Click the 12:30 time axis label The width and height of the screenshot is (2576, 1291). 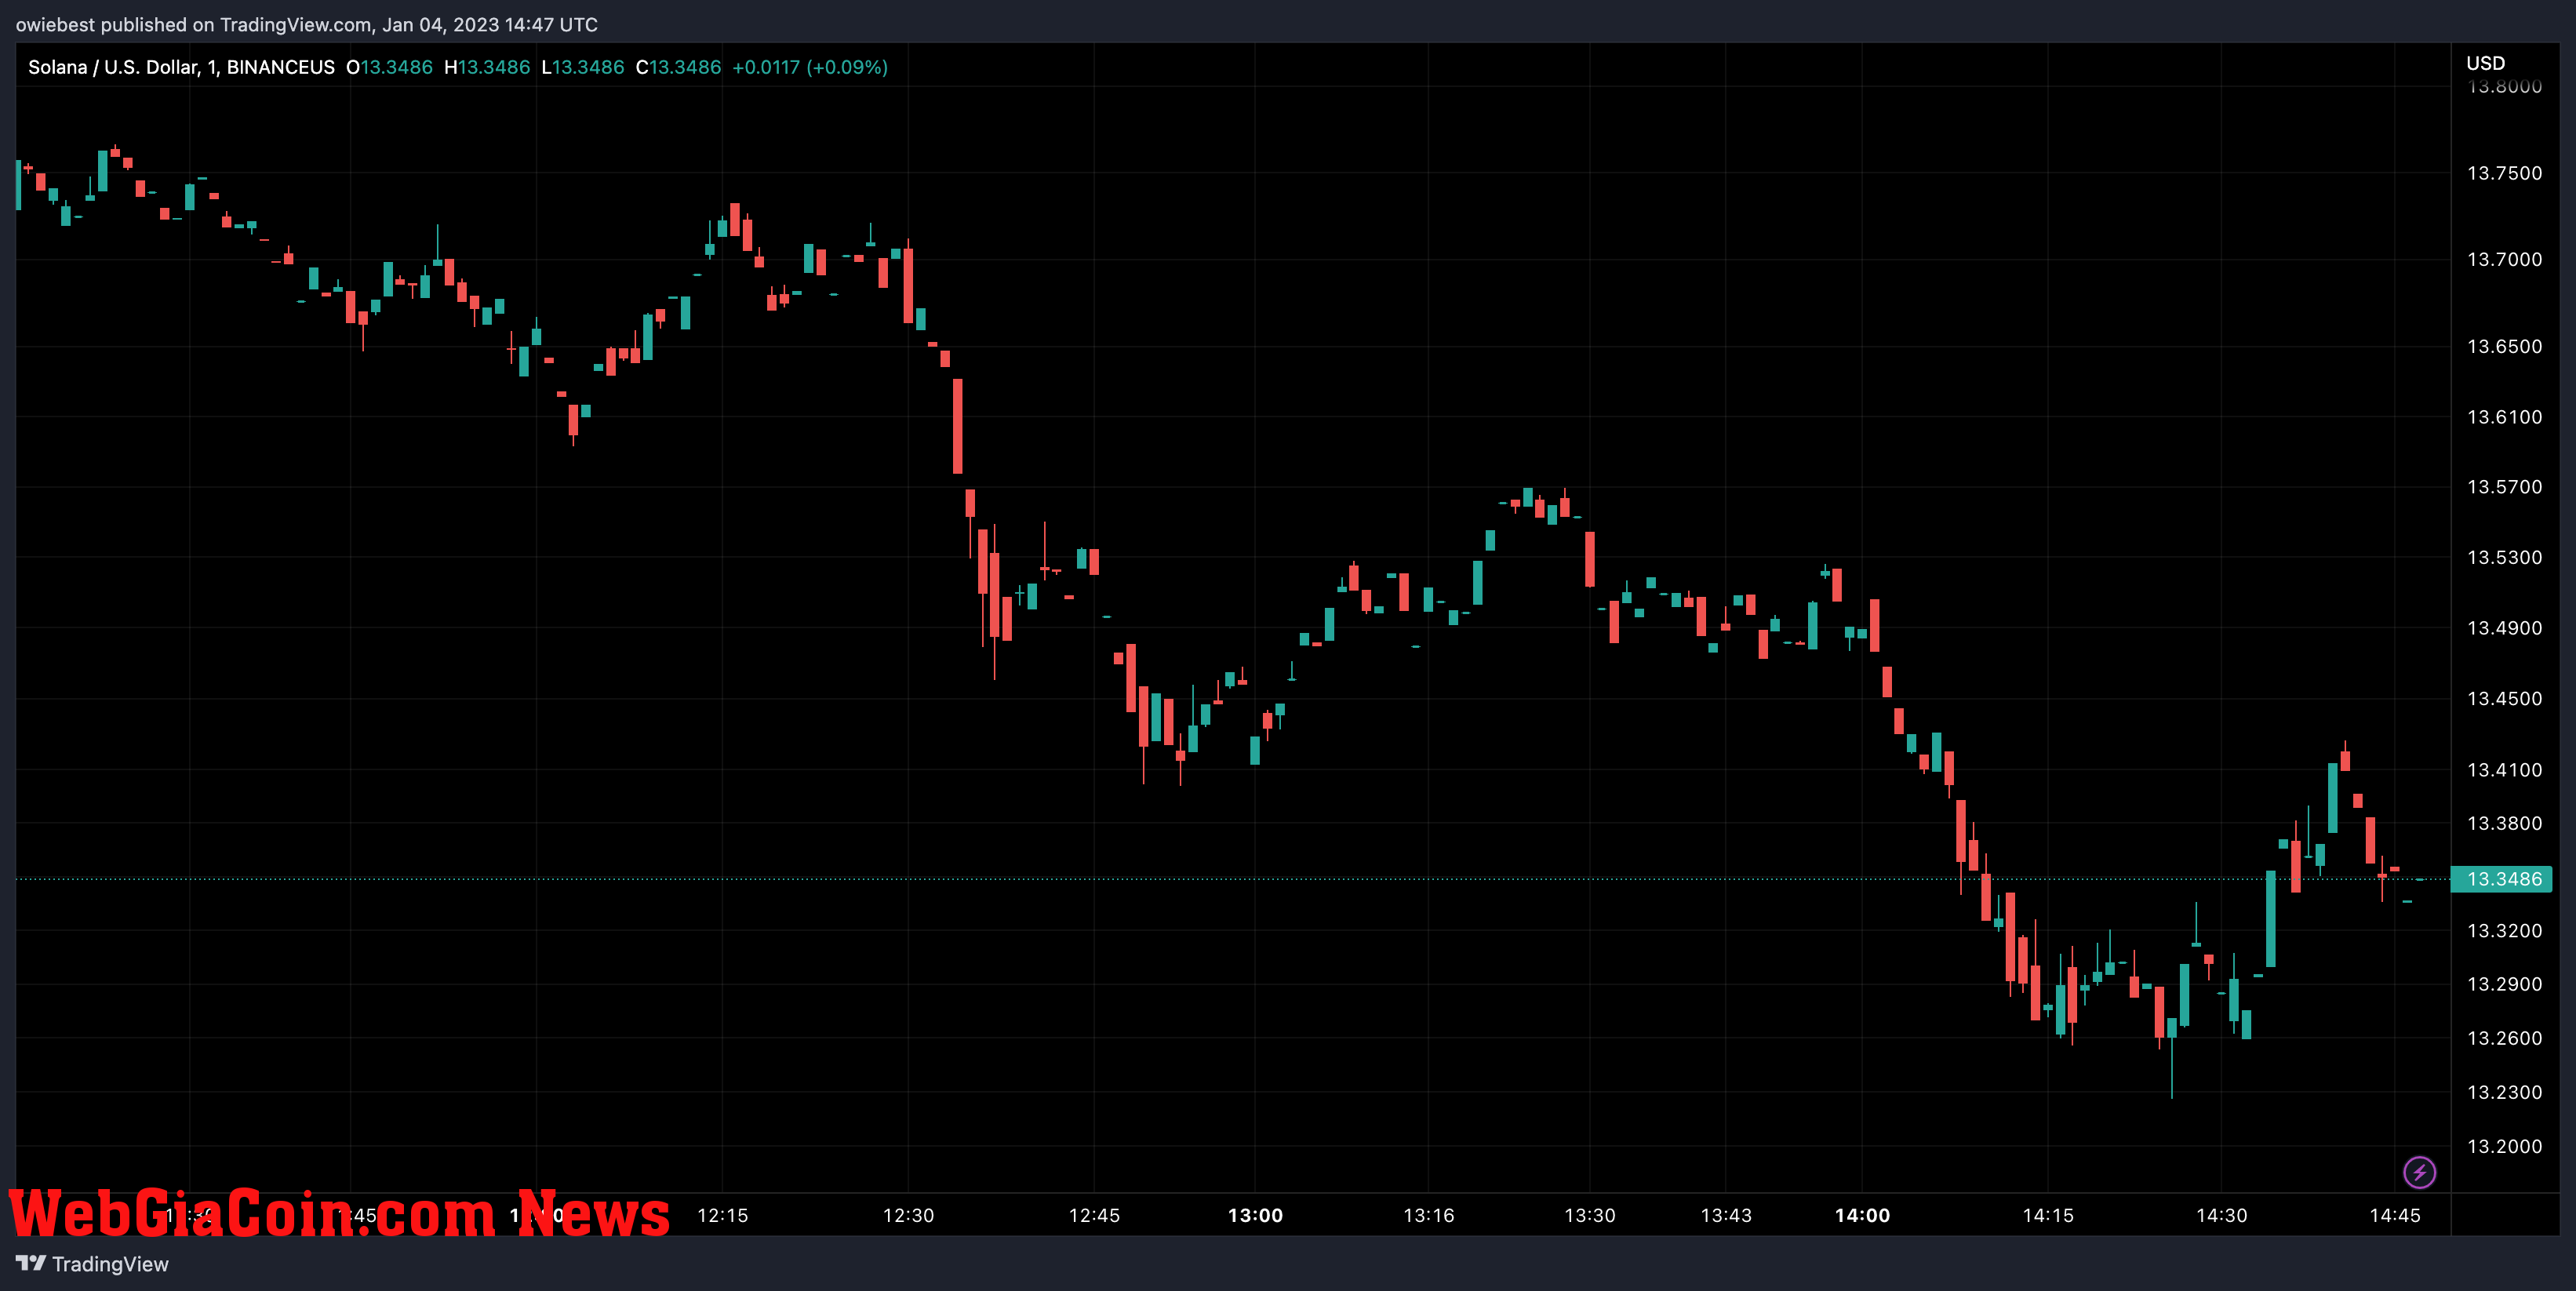click(x=908, y=1215)
